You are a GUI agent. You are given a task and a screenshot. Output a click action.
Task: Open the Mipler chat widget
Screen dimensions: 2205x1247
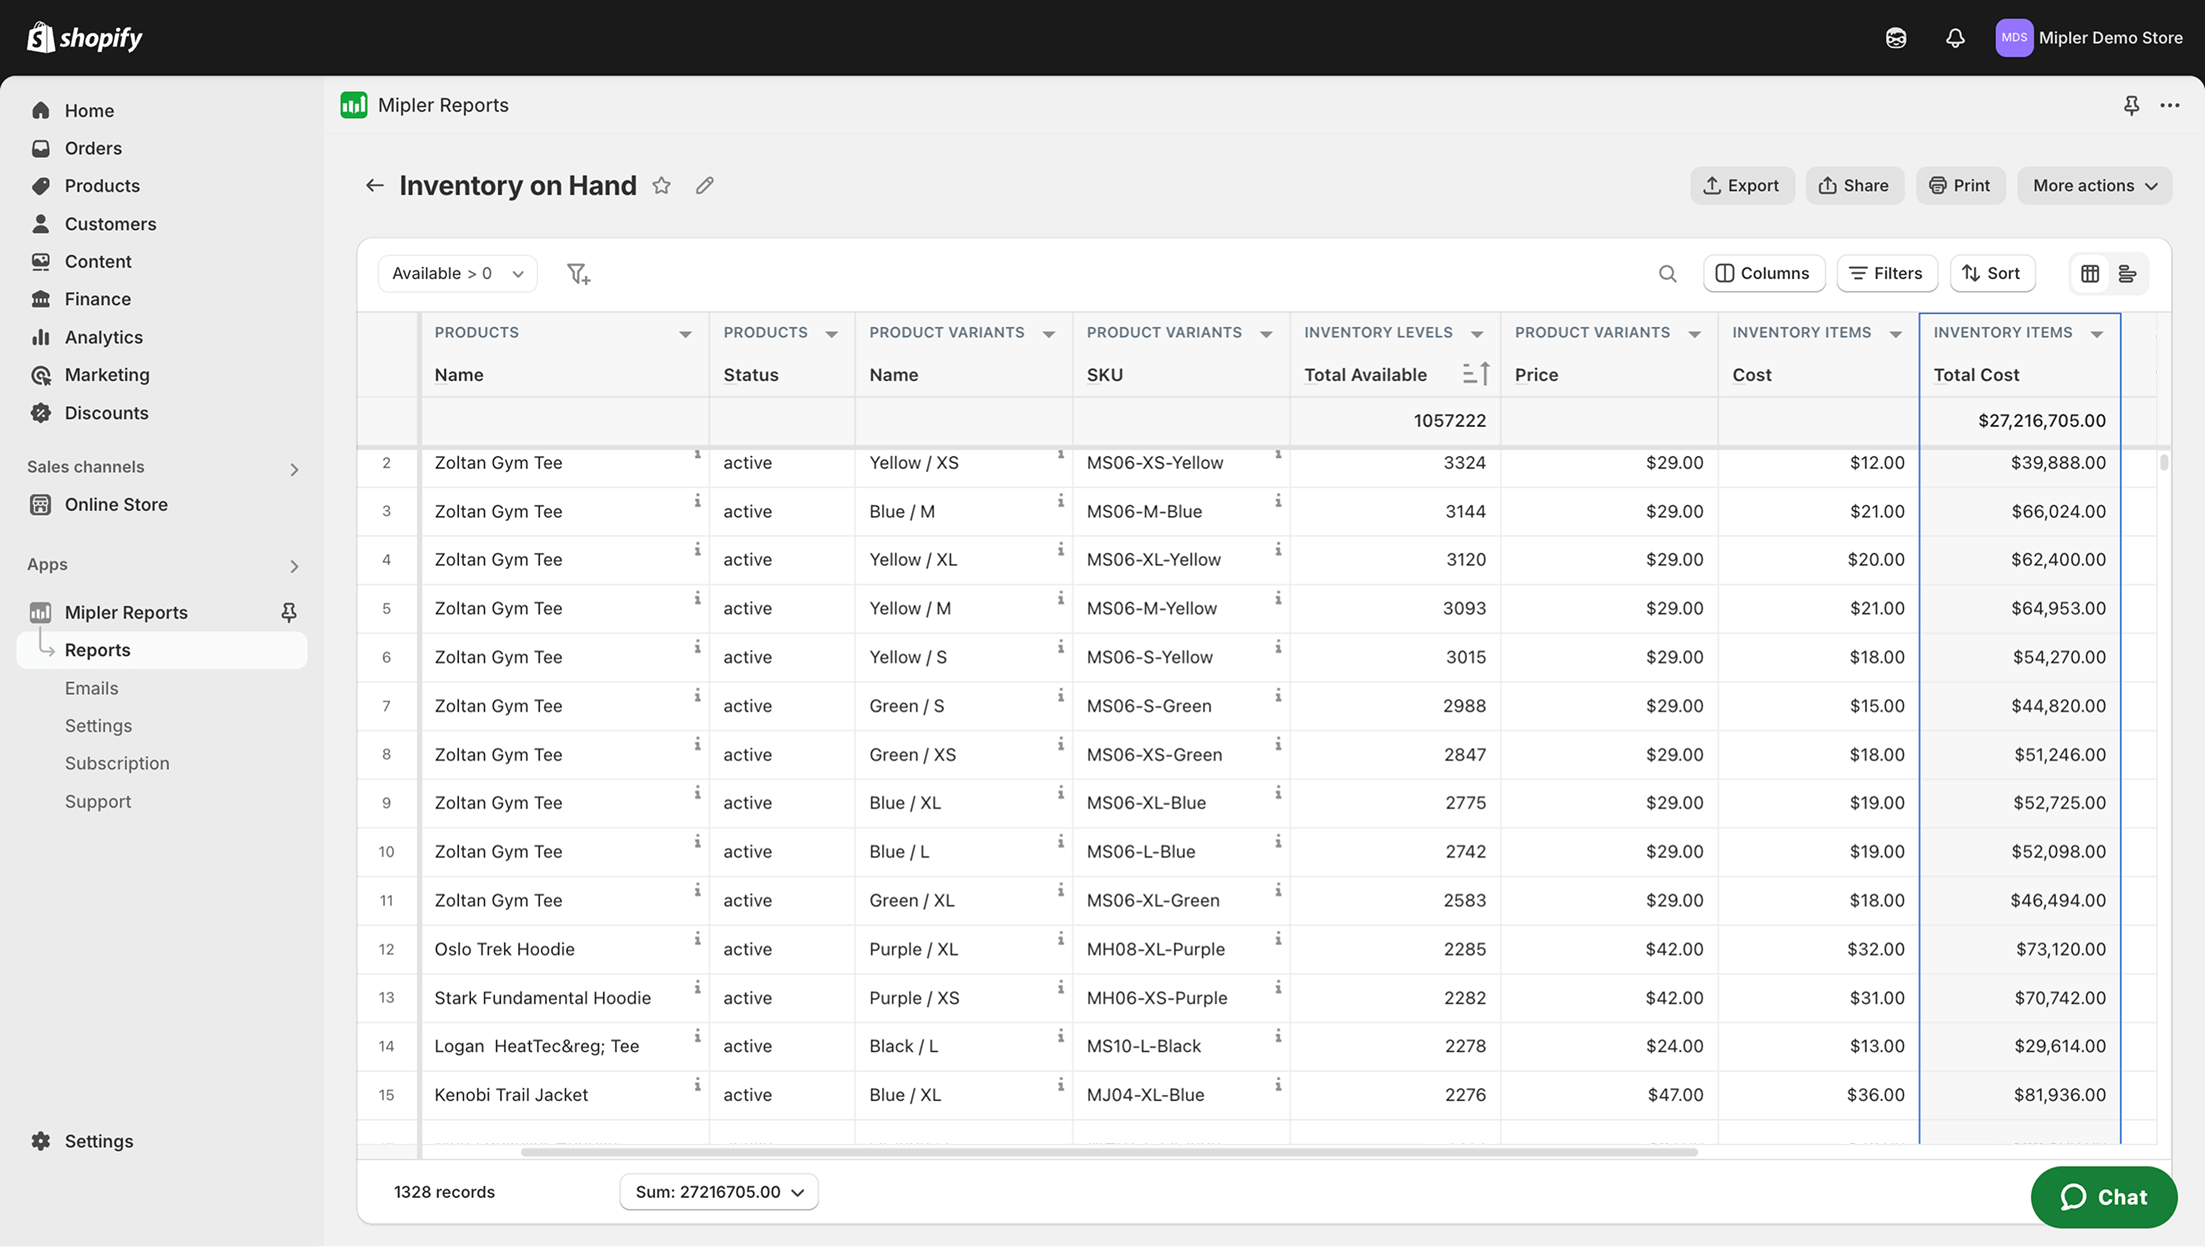click(x=2104, y=1197)
